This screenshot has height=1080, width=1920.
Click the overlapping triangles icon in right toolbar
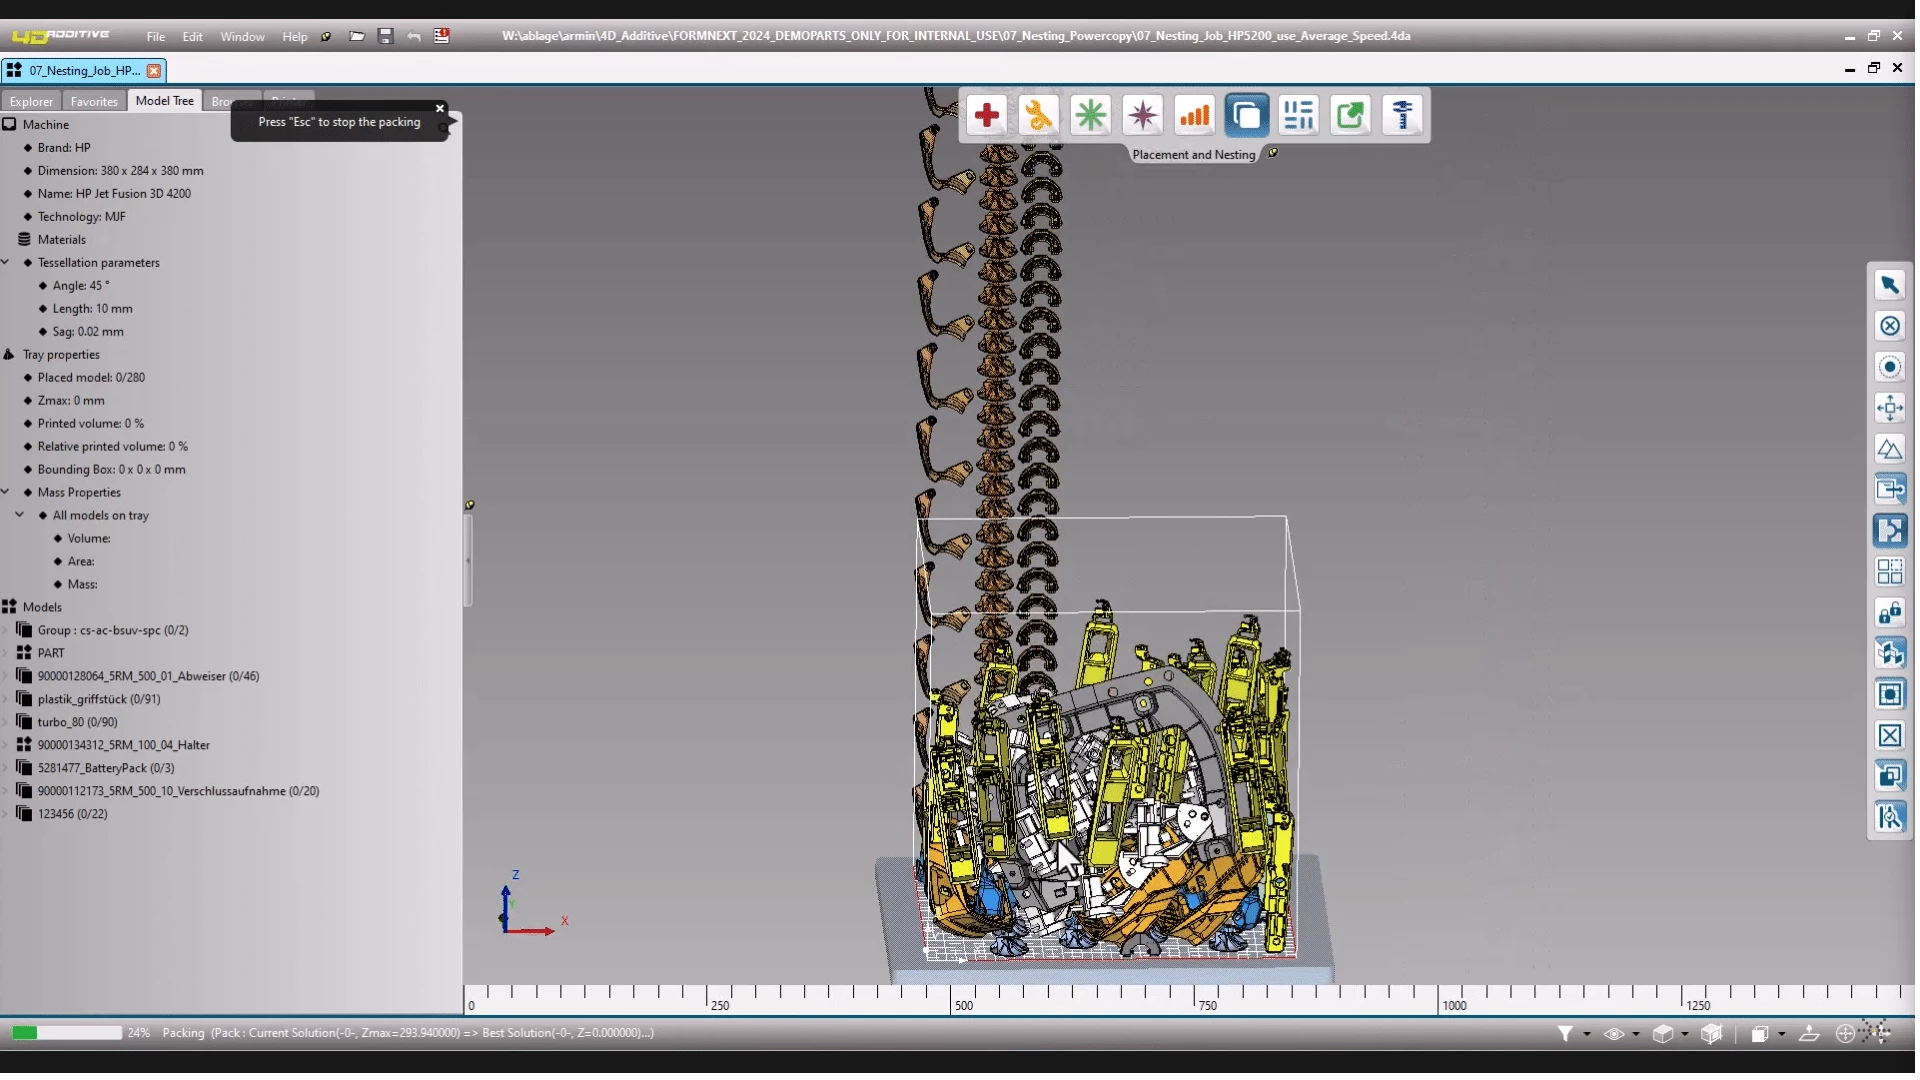tap(1889, 449)
